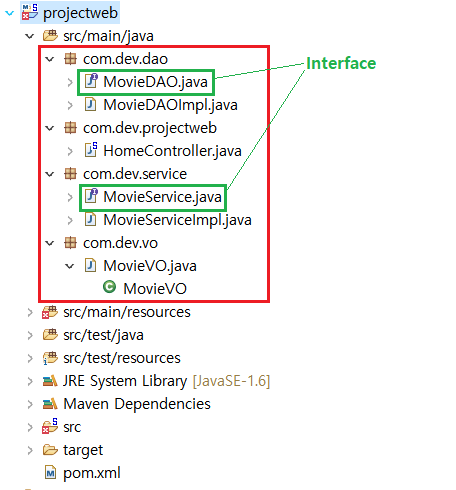Collapse the MovieVO.java node
This screenshot has width=456, height=490.
click(70, 266)
